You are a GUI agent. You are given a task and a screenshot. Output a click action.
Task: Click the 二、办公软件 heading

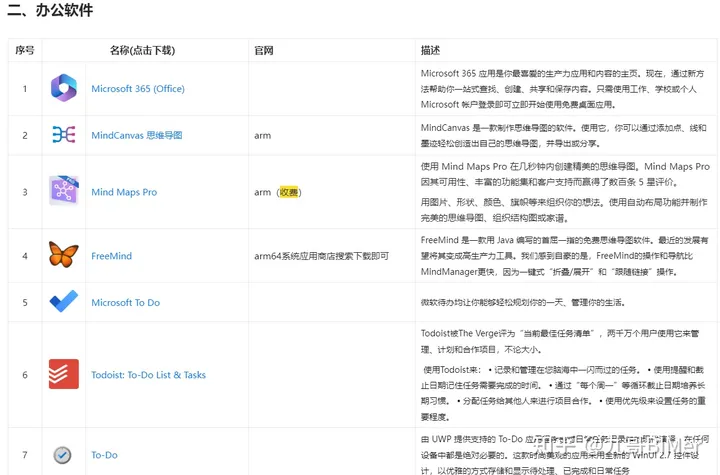tap(51, 10)
